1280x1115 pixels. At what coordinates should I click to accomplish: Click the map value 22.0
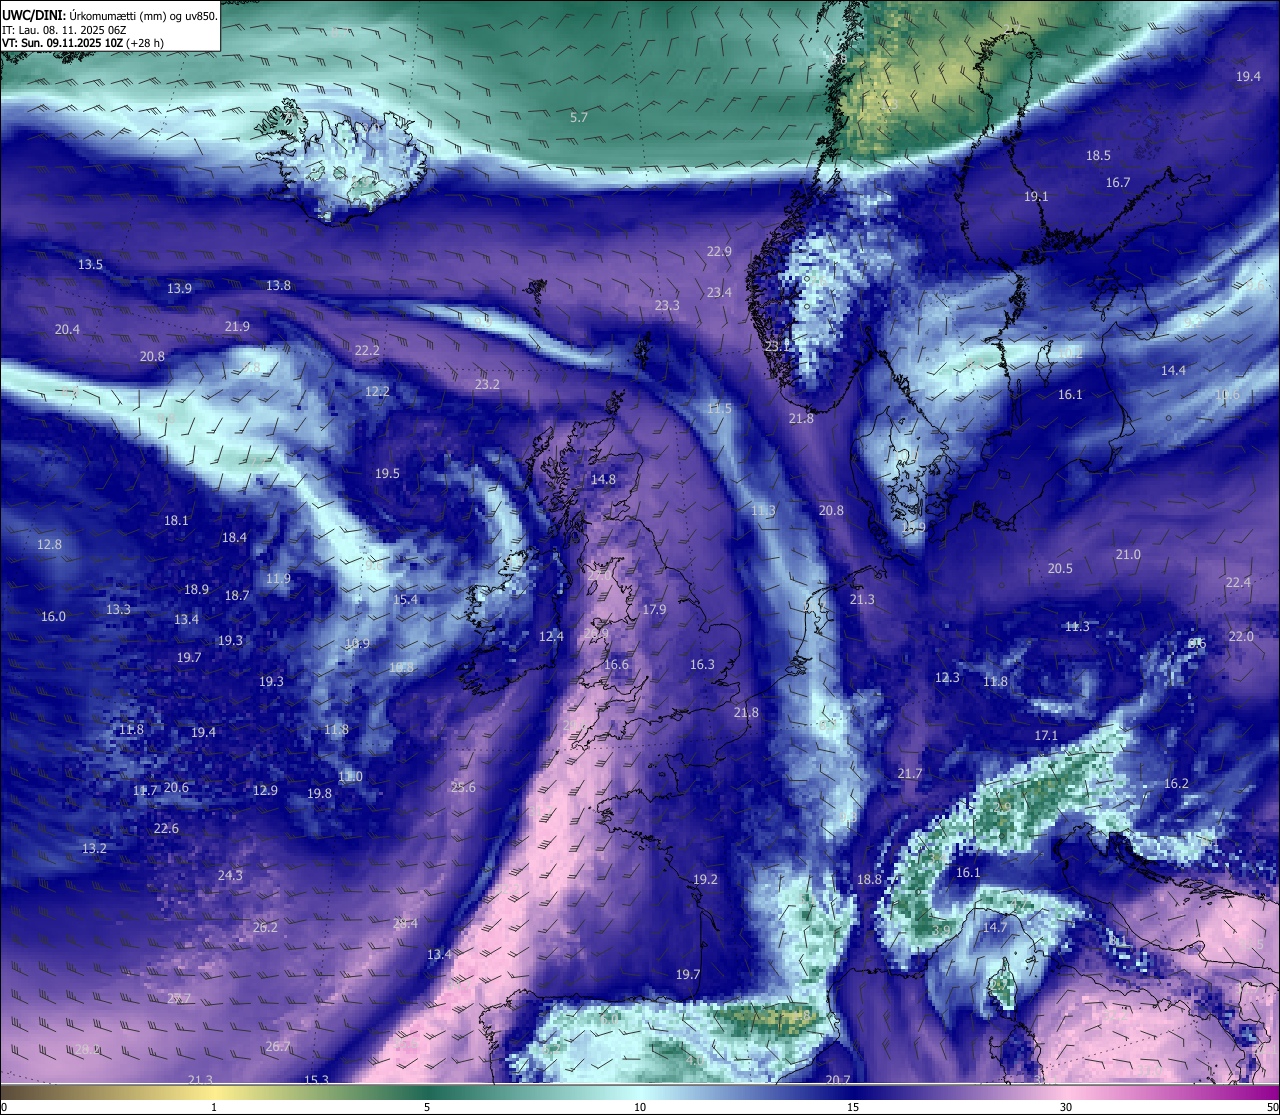[1241, 637]
